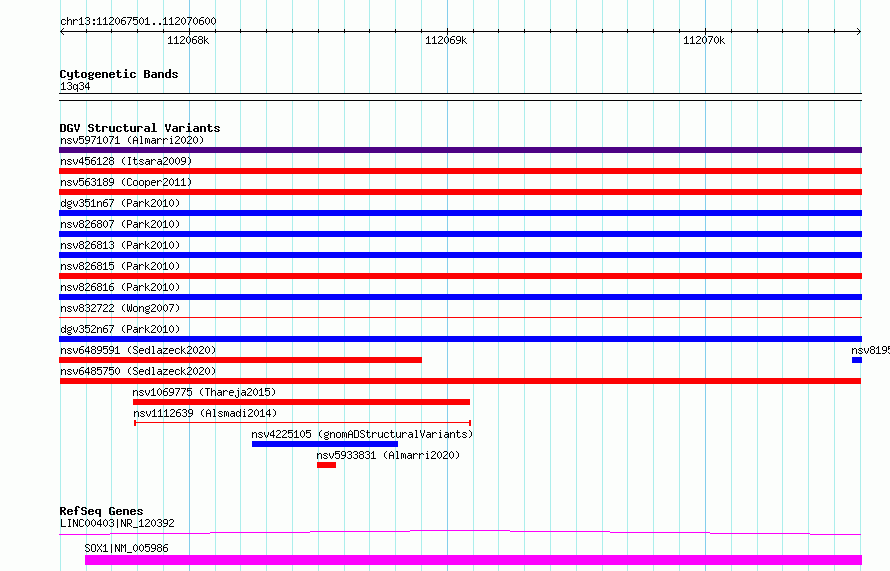This screenshot has width=890, height=571.
Task: Click the small blue nsv8195 bar at right edge
Action: click(x=857, y=360)
